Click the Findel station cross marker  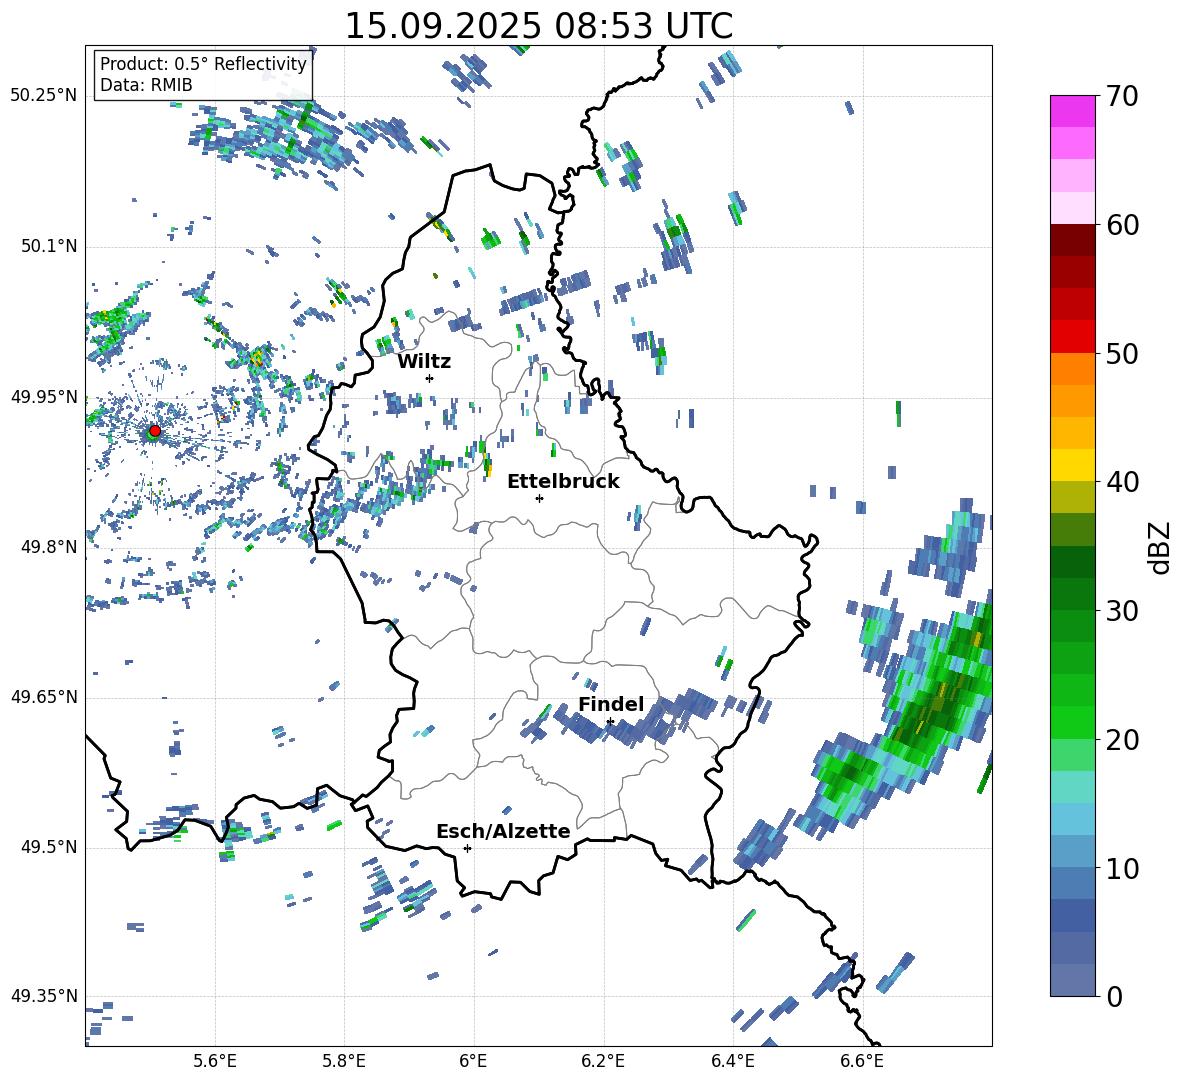coord(610,722)
